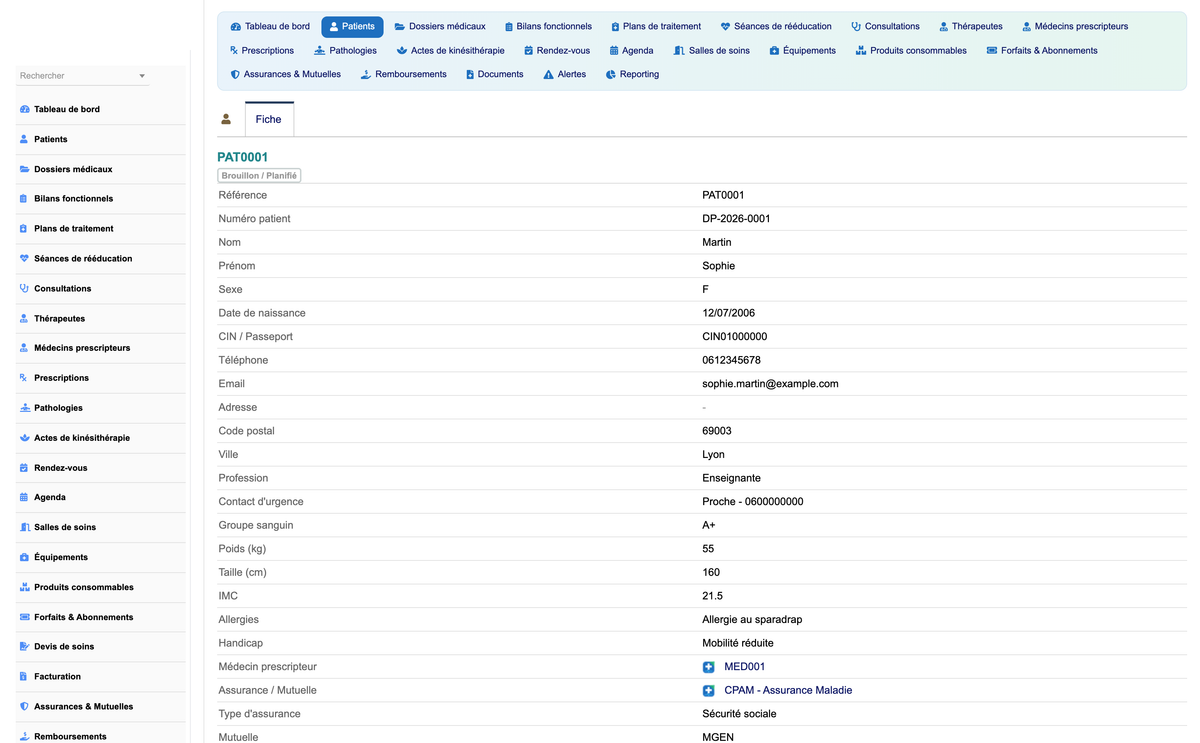The image size is (1200, 743).
Task: Click the icon next to CPAM - Assurance Maladie
Action: click(x=709, y=691)
